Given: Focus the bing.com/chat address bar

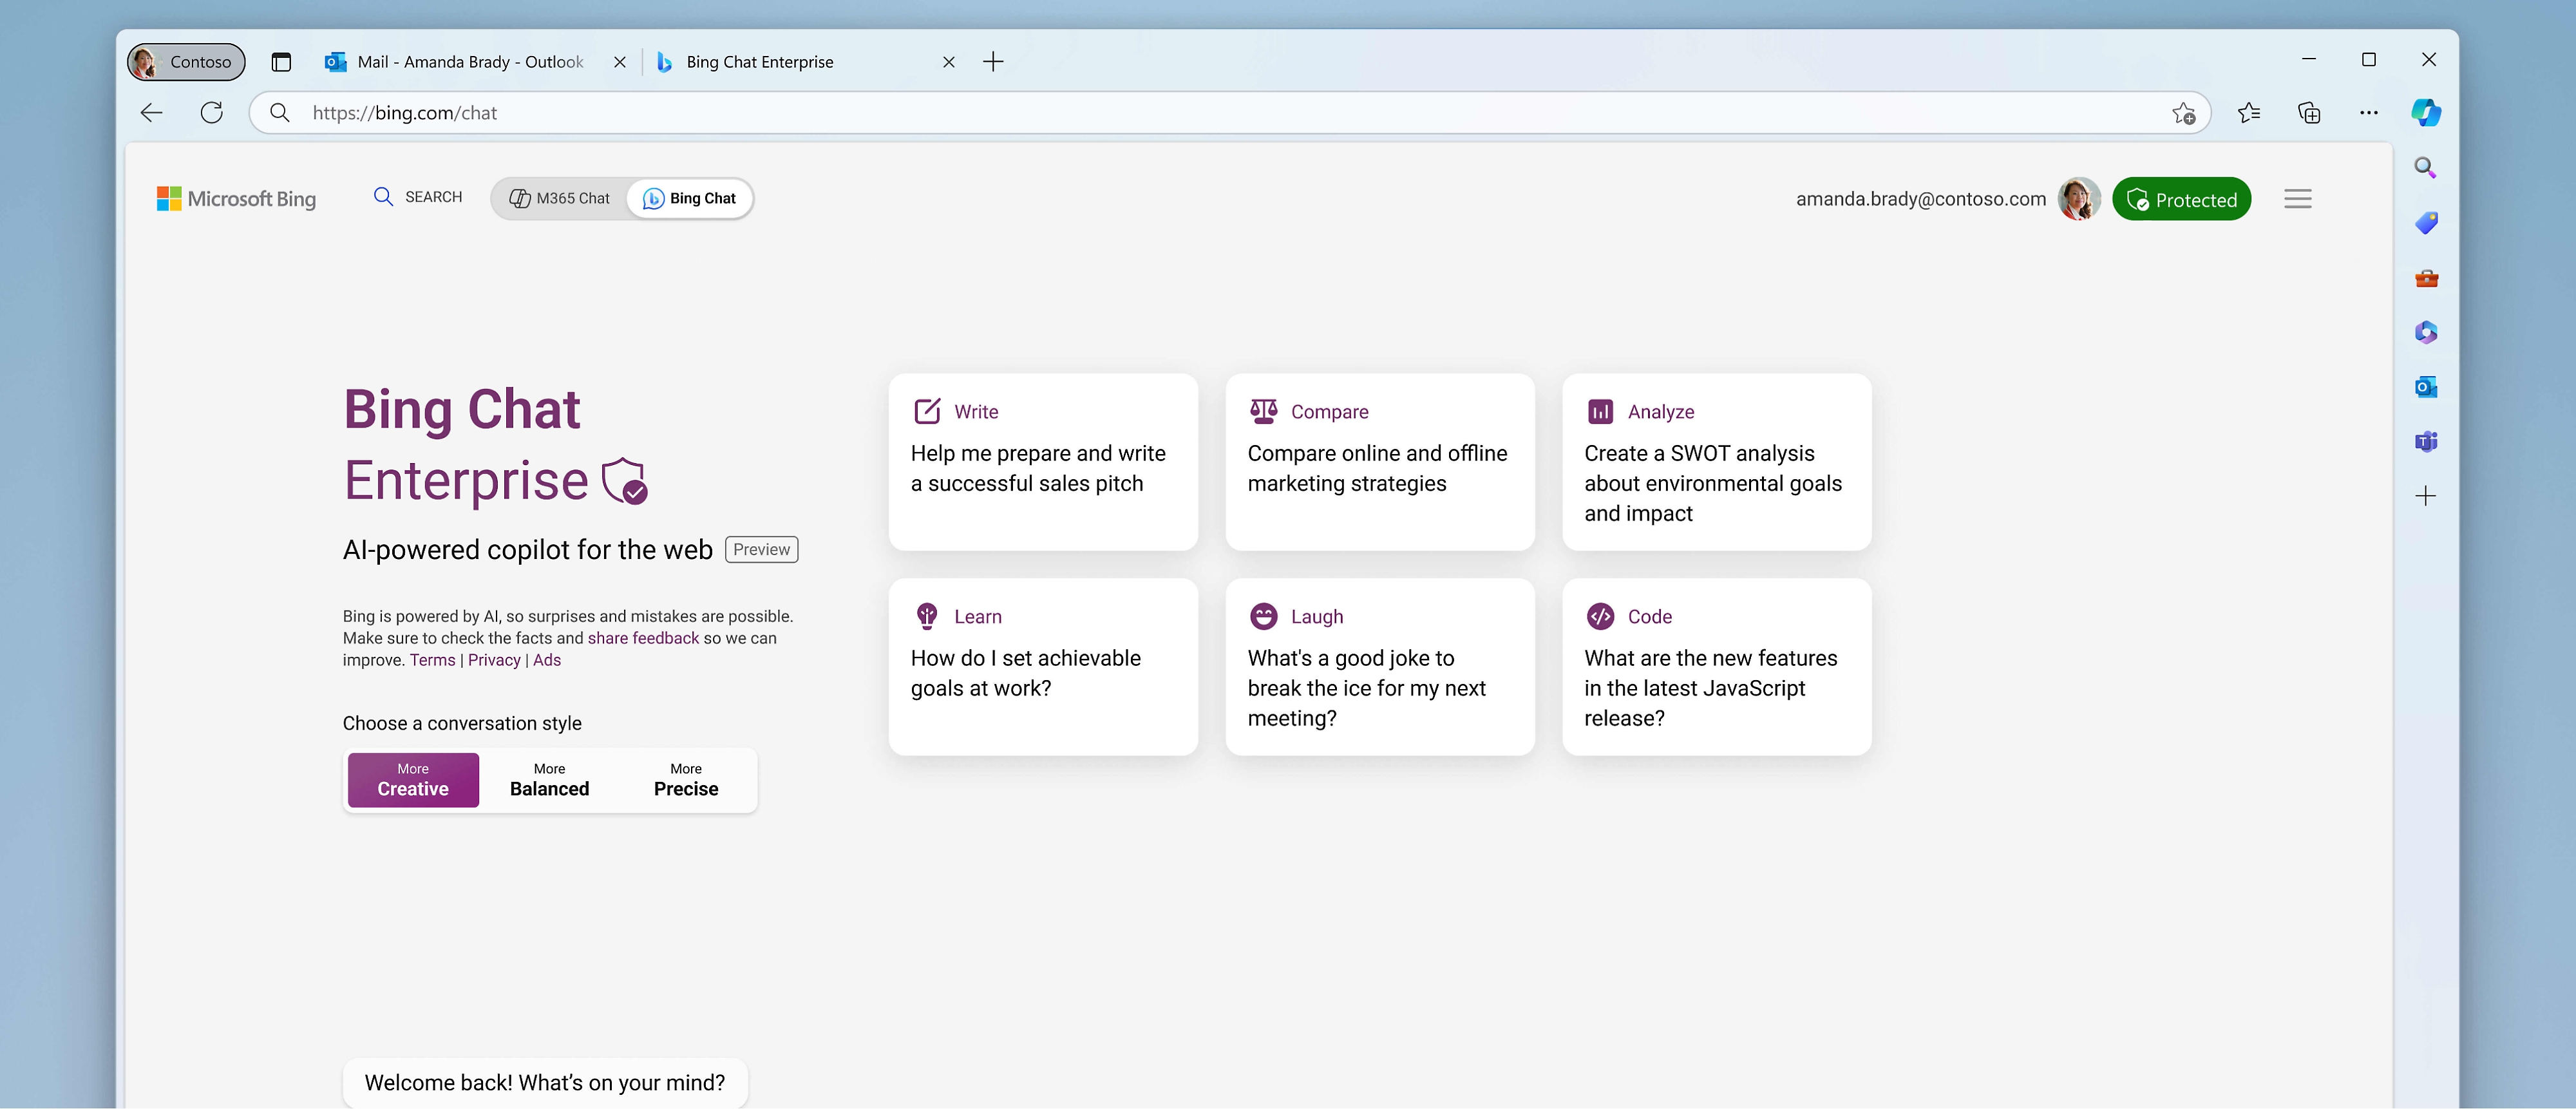Looking at the screenshot, I should tap(1229, 113).
